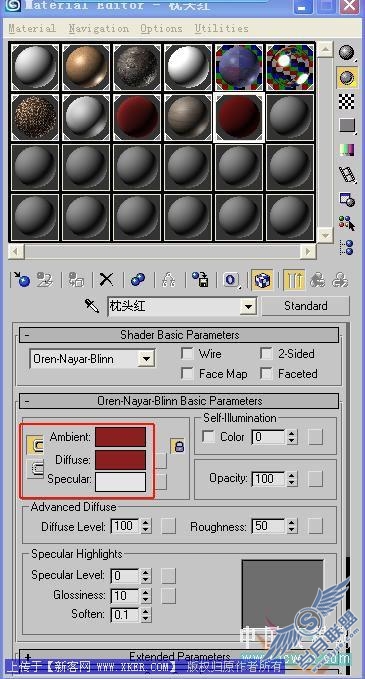Click the eyedropper pick material icon
Screen dimensions: 365x679
[92, 306]
